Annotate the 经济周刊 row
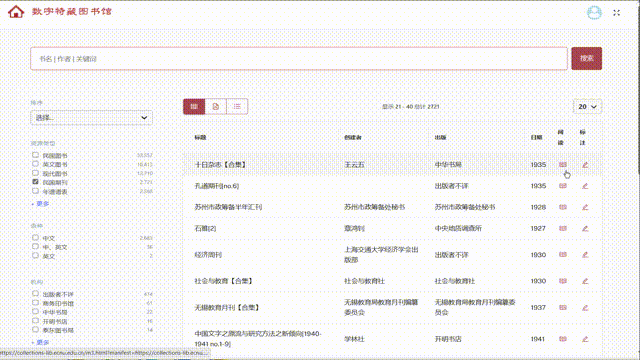This screenshot has height=360, width=640. point(585,254)
